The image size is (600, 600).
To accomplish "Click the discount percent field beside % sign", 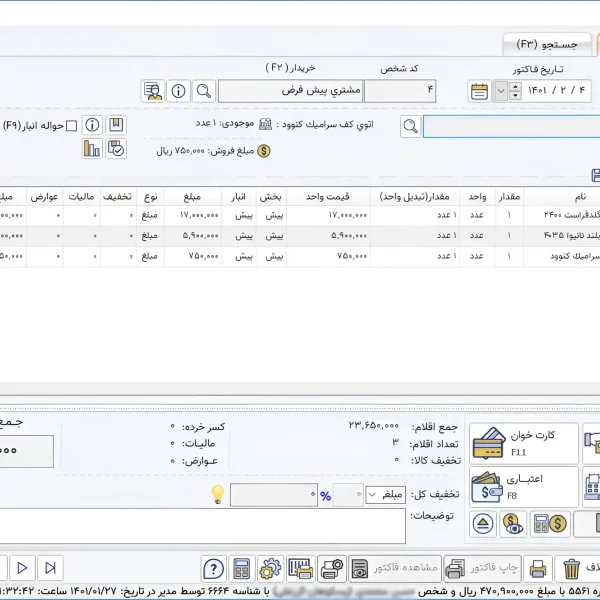I will [x=348, y=495].
